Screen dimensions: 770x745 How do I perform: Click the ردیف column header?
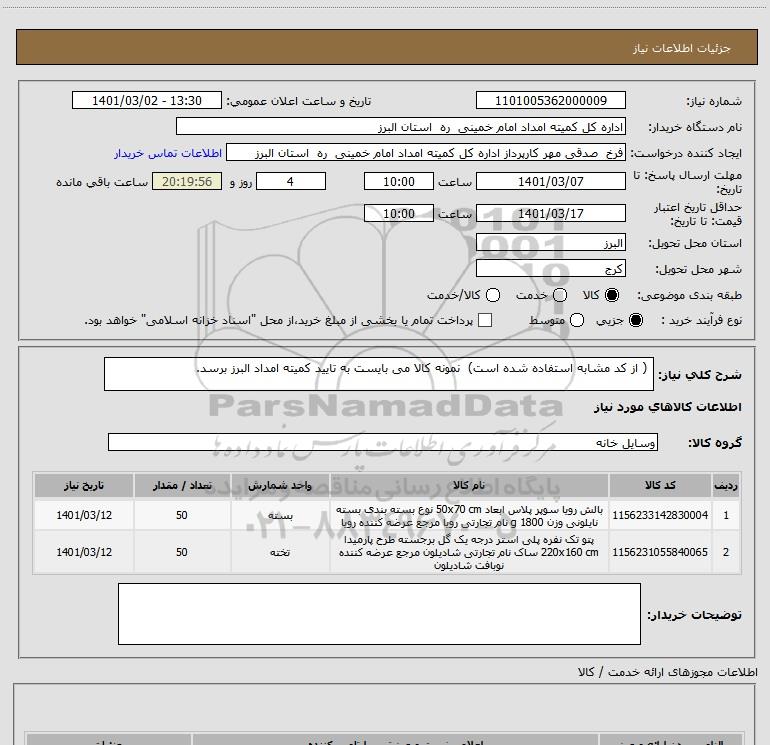coord(726,486)
